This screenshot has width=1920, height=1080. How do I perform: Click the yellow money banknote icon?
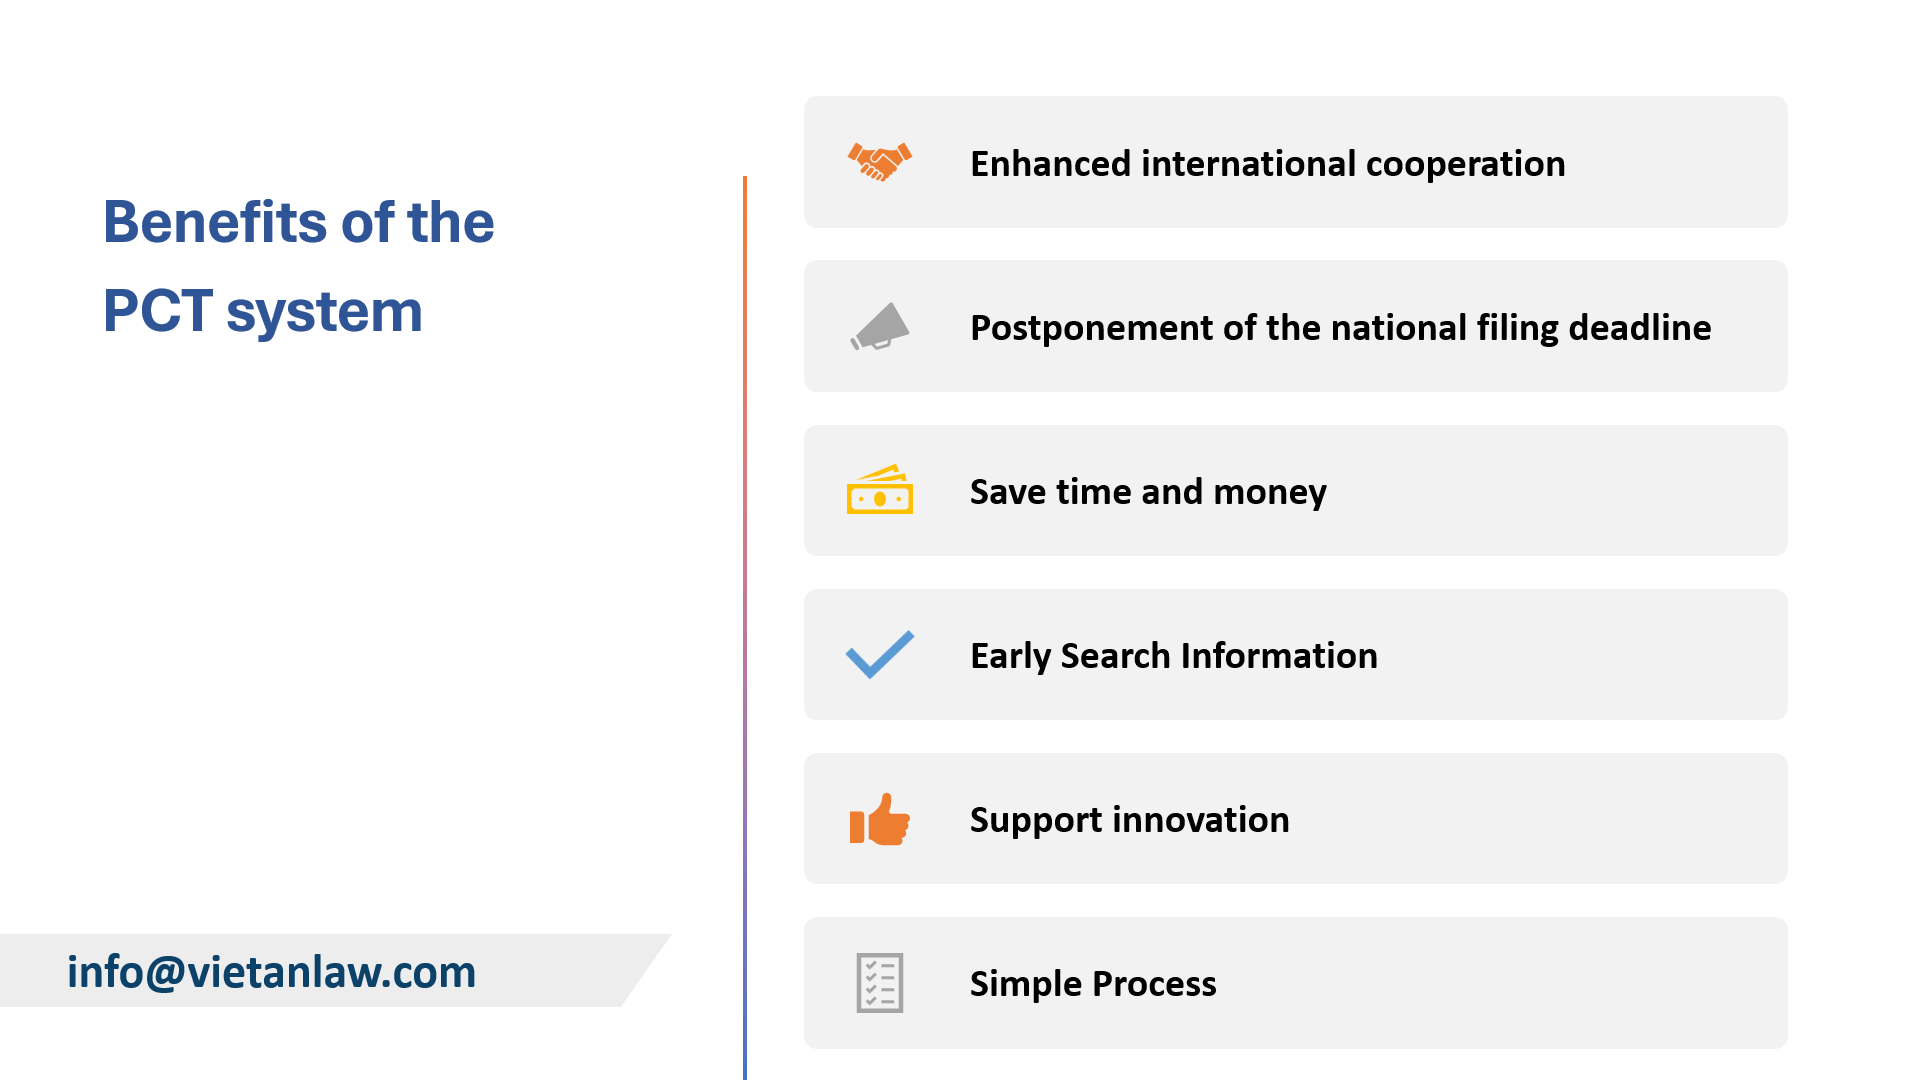880,490
